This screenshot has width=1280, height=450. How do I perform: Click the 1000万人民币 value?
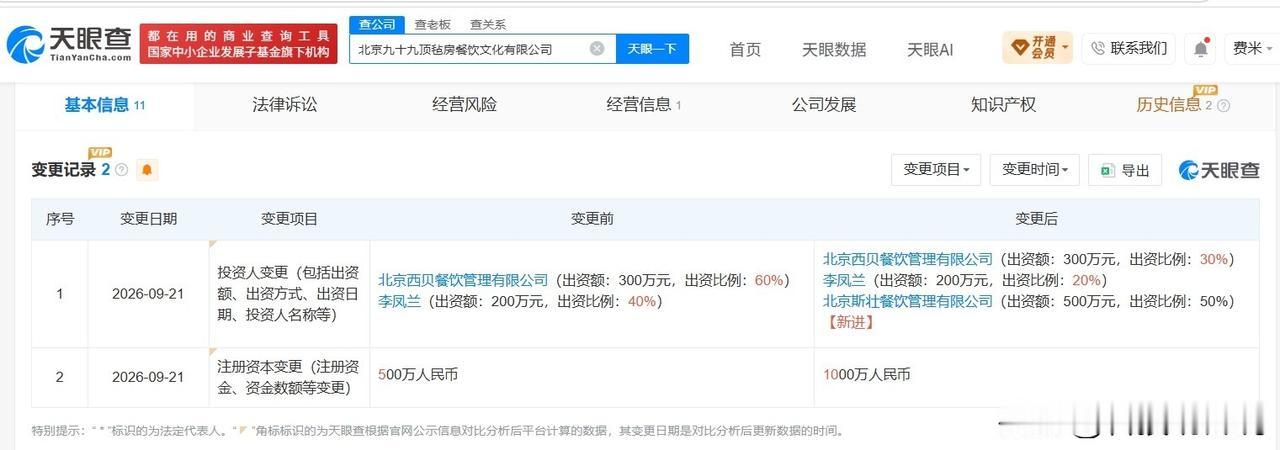(x=867, y=375)
